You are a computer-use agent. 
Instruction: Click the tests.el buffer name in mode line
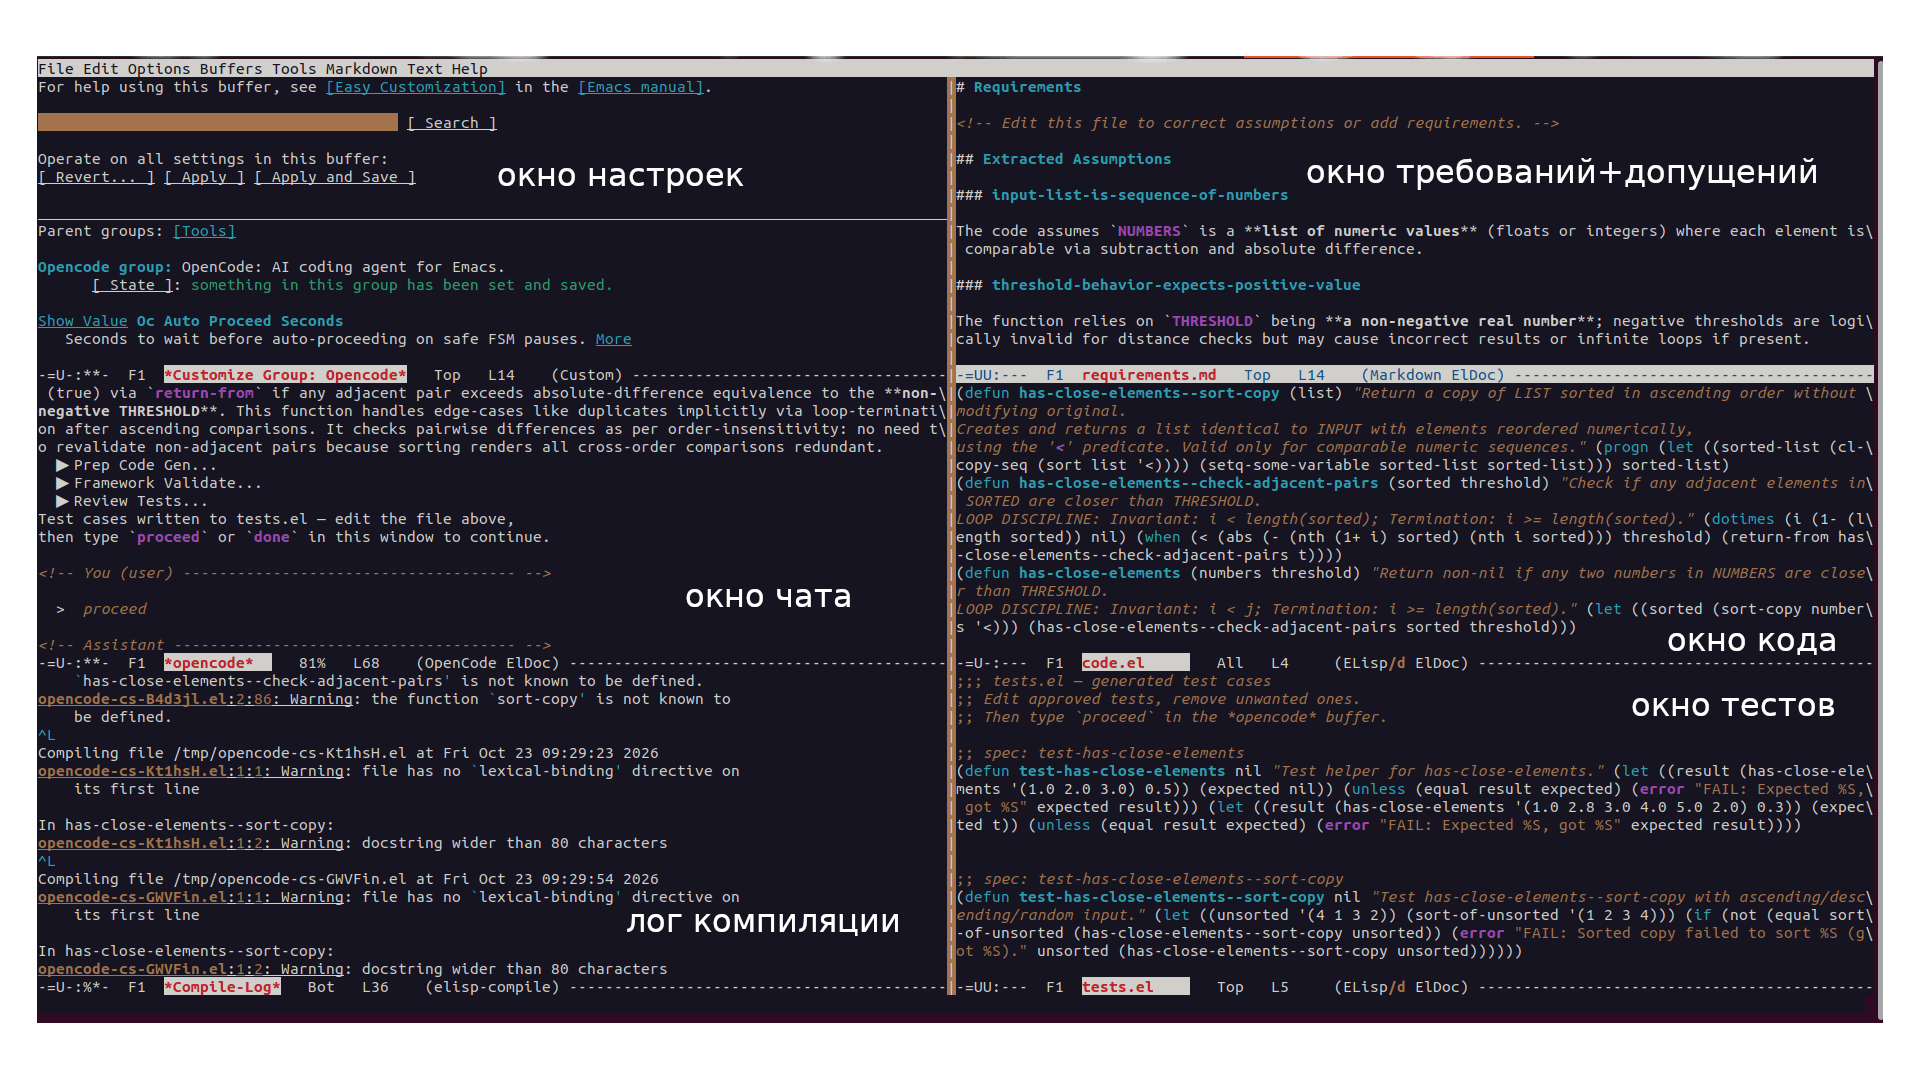(1135, 987)
